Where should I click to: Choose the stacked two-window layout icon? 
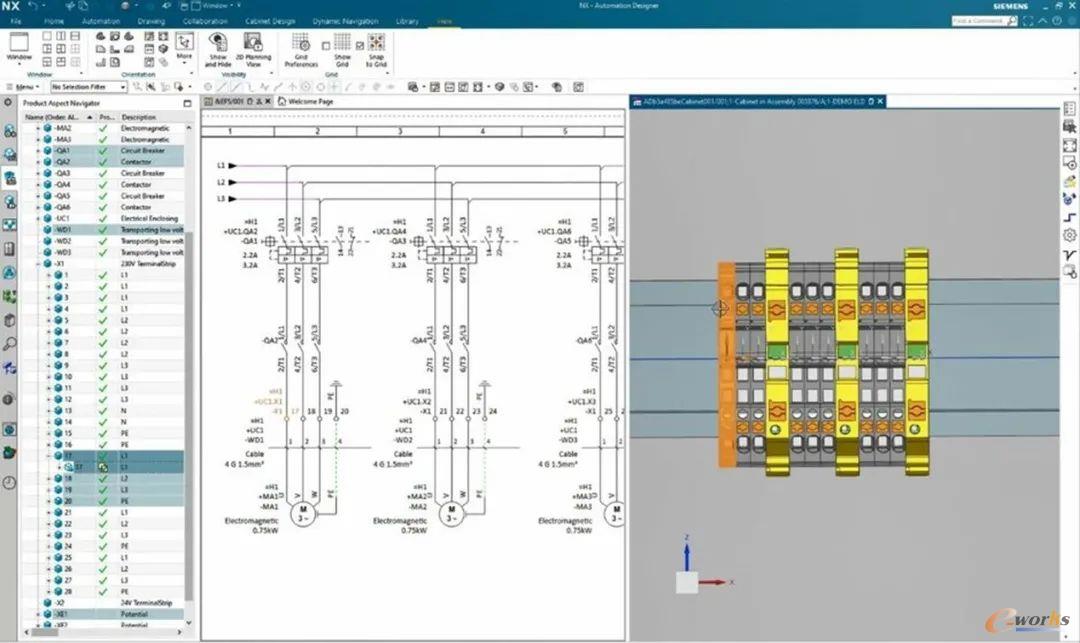(x=75, y=36)
